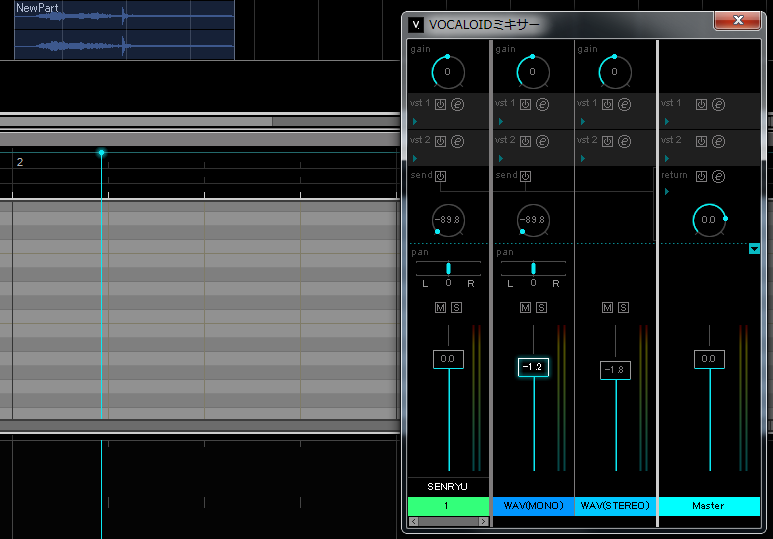Toggle vst 1 power on WAV(STEREO) channel
This screenshot has height=539, width=773.
(607, 105)
